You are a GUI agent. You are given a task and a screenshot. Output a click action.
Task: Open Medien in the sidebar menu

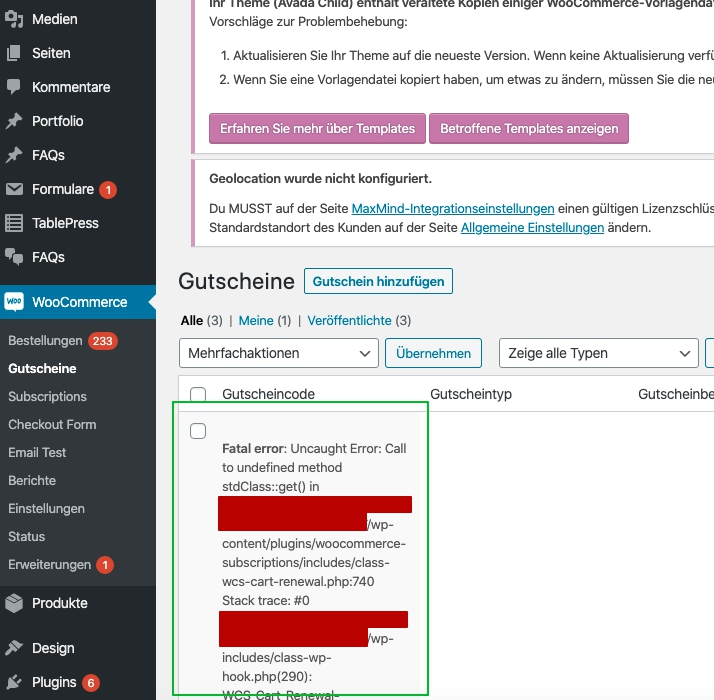[x=55, y=19]
